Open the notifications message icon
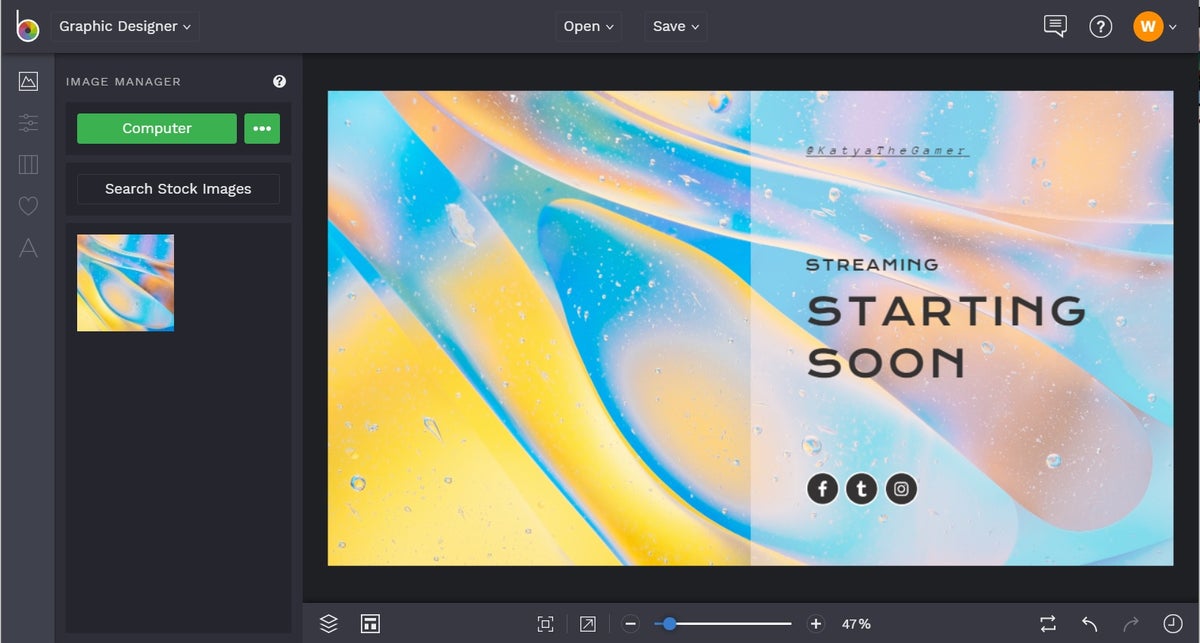The width and height of the screenshot is (1200, 643). pos(1054,26)
